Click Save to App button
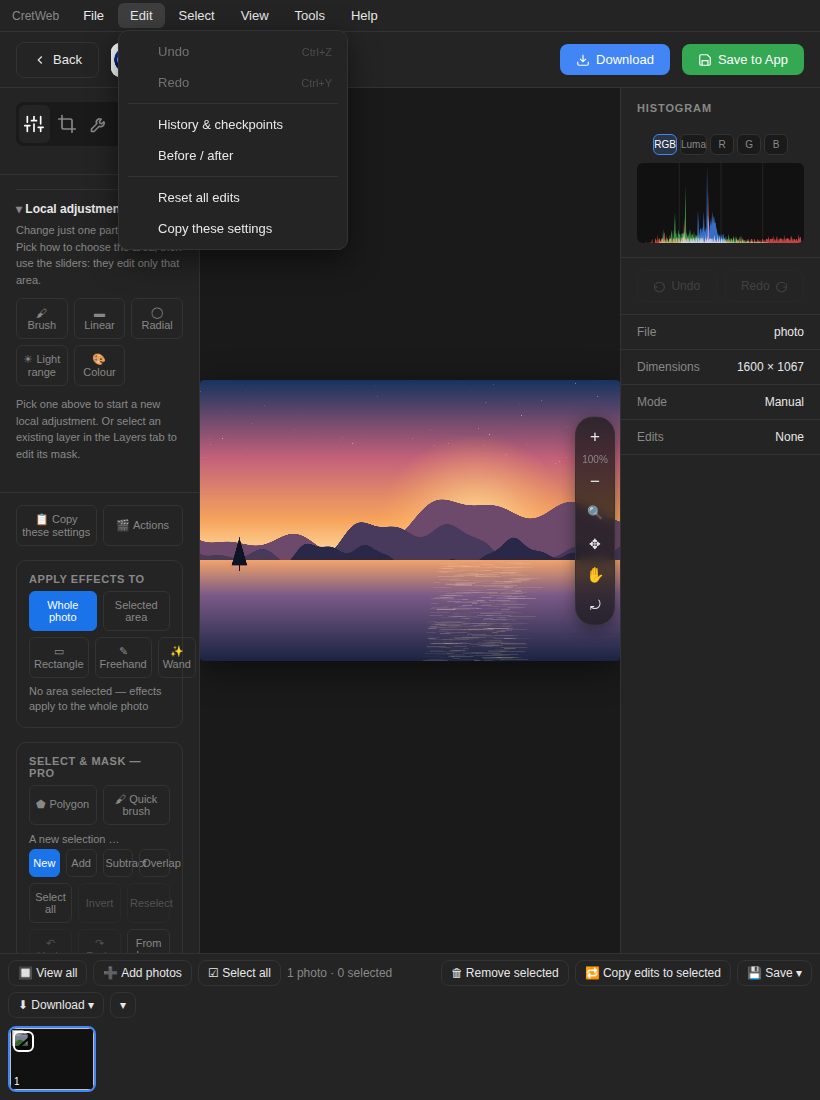 [x=743, y=60]
